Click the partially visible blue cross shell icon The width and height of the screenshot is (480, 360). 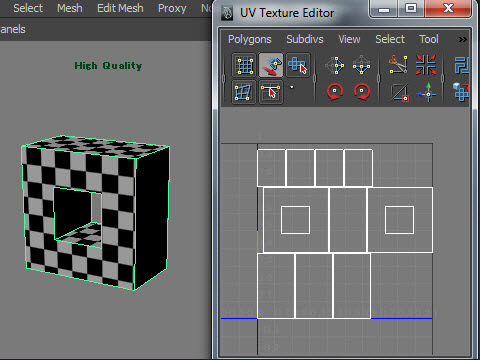[461, 92]
